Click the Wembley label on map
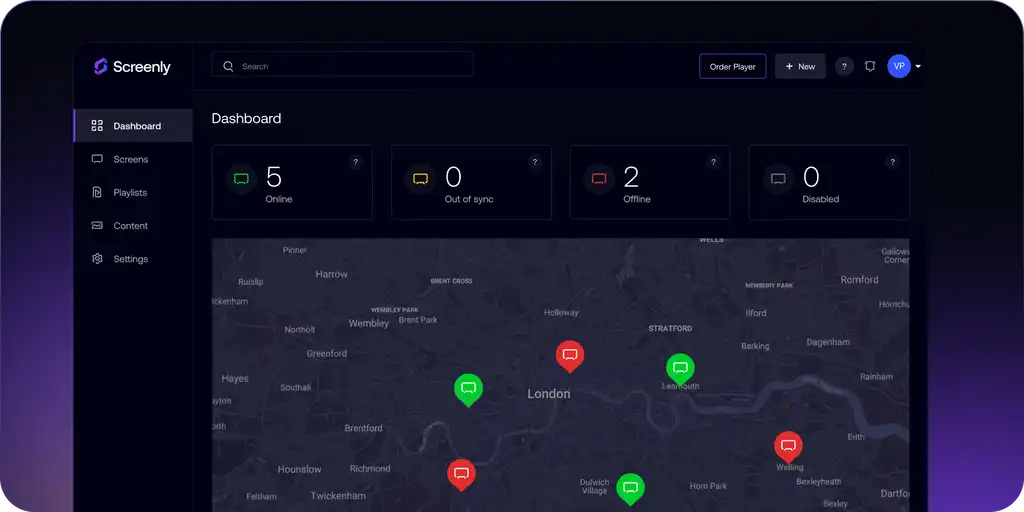 (368, 323)
